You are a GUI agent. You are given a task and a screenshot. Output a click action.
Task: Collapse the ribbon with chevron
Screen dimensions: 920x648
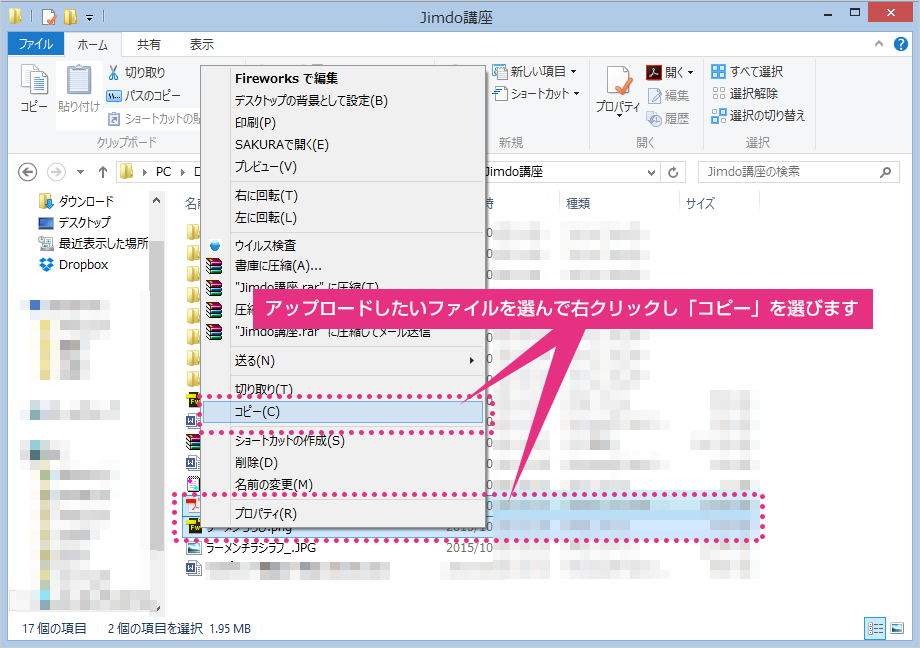[878, 44]
